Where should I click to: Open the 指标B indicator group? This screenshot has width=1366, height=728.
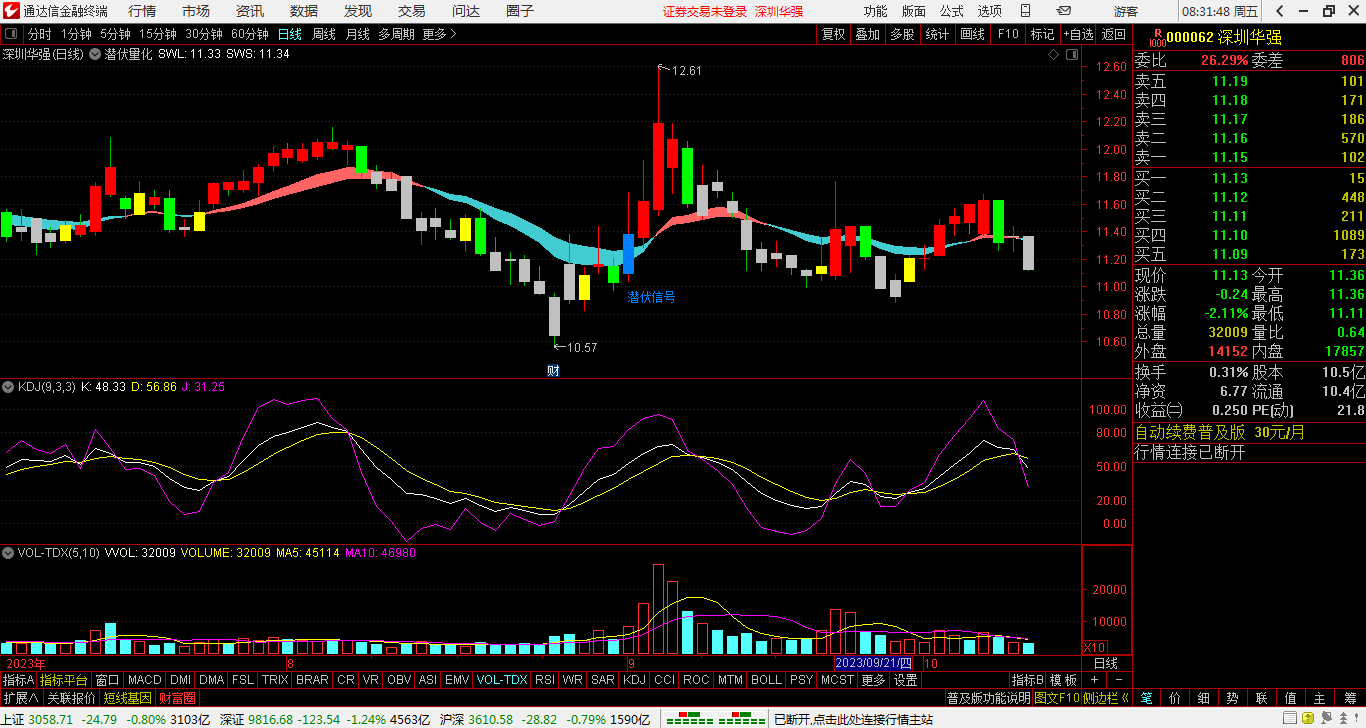pyautogui.click(x=1027, y=680)
